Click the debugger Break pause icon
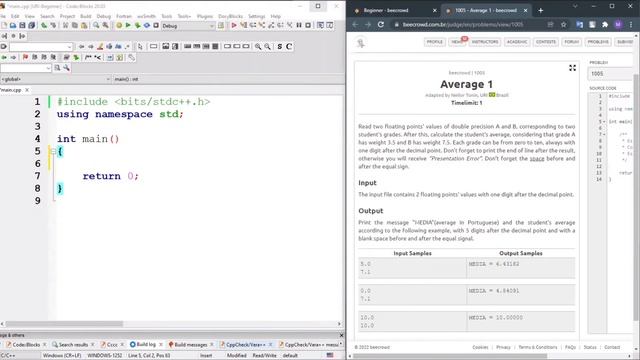This screenshot has height=360, width=640. 299,25
